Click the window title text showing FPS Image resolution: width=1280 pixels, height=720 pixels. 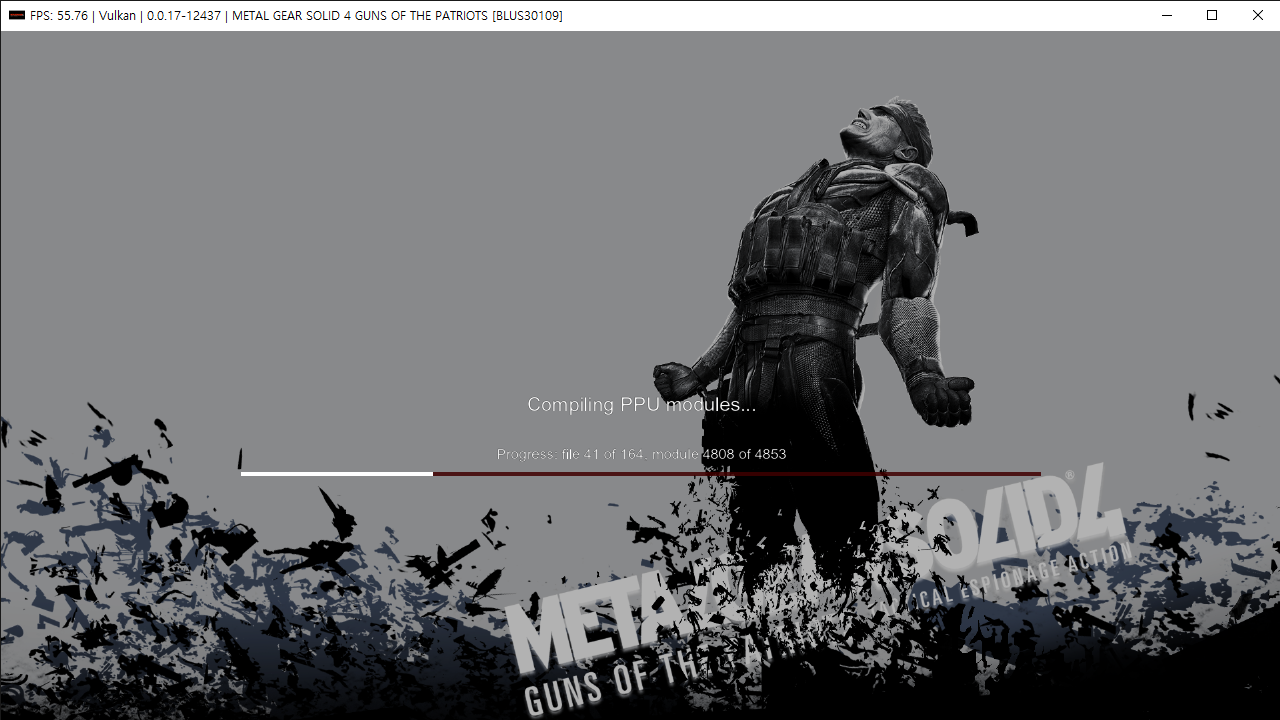(296, 15)
